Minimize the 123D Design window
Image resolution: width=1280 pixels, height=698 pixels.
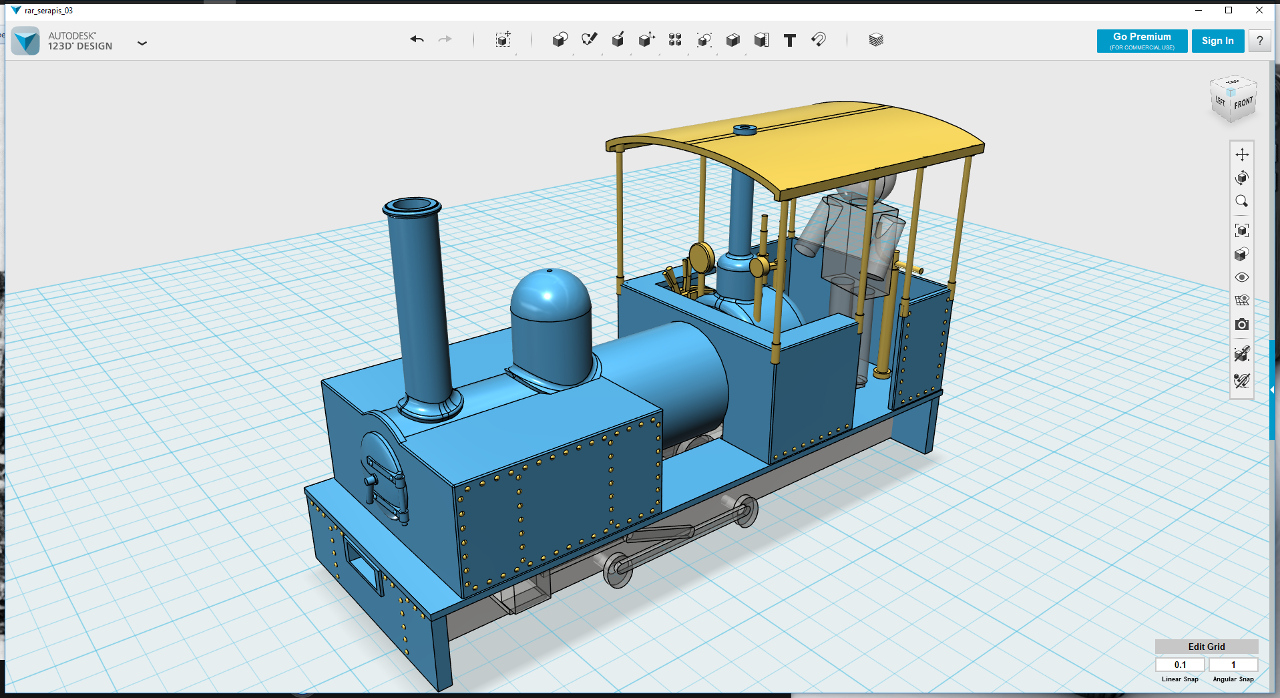(x=1199, y=10)
